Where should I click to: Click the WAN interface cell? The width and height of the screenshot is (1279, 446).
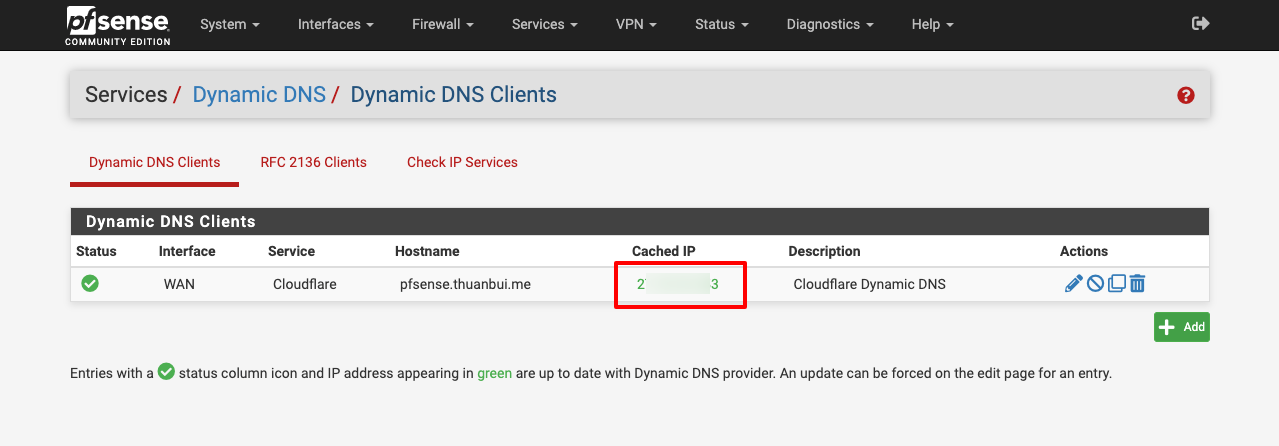coord(179,284)
